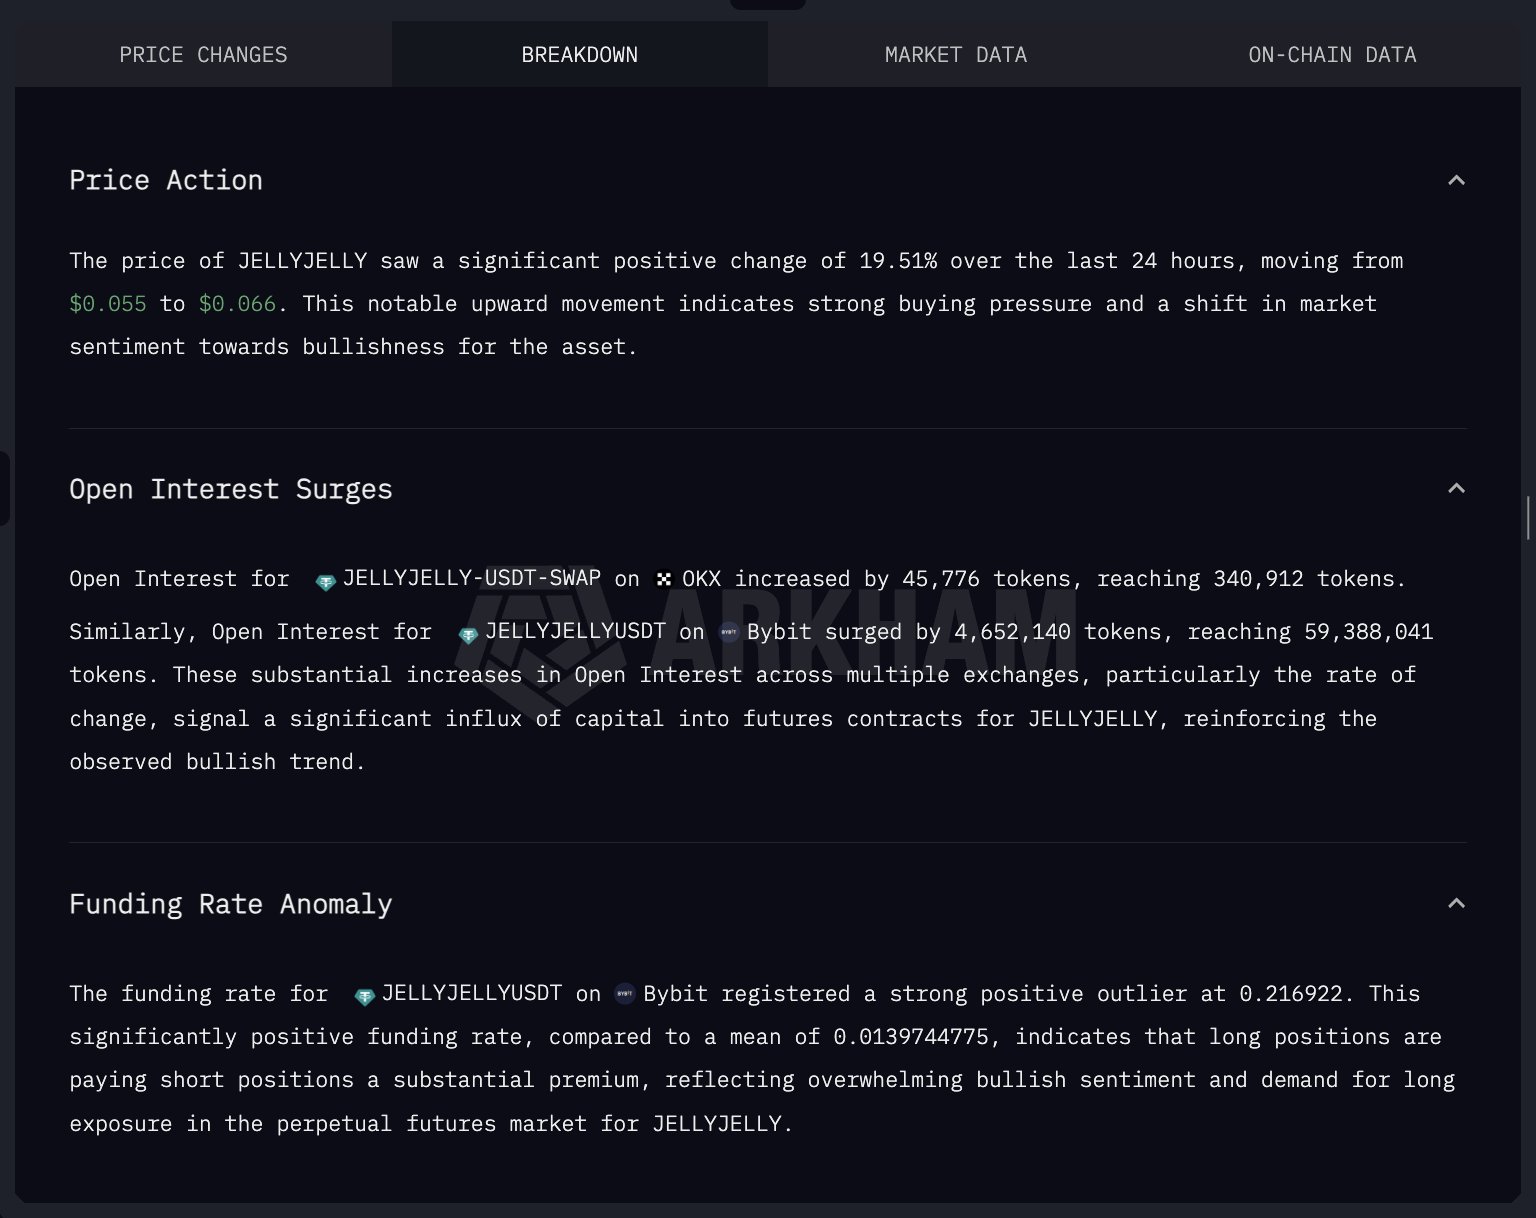This screenshot has width=1536, height=1218.
Task: Click the green $0.055 starting price
Action: point(108,304)
